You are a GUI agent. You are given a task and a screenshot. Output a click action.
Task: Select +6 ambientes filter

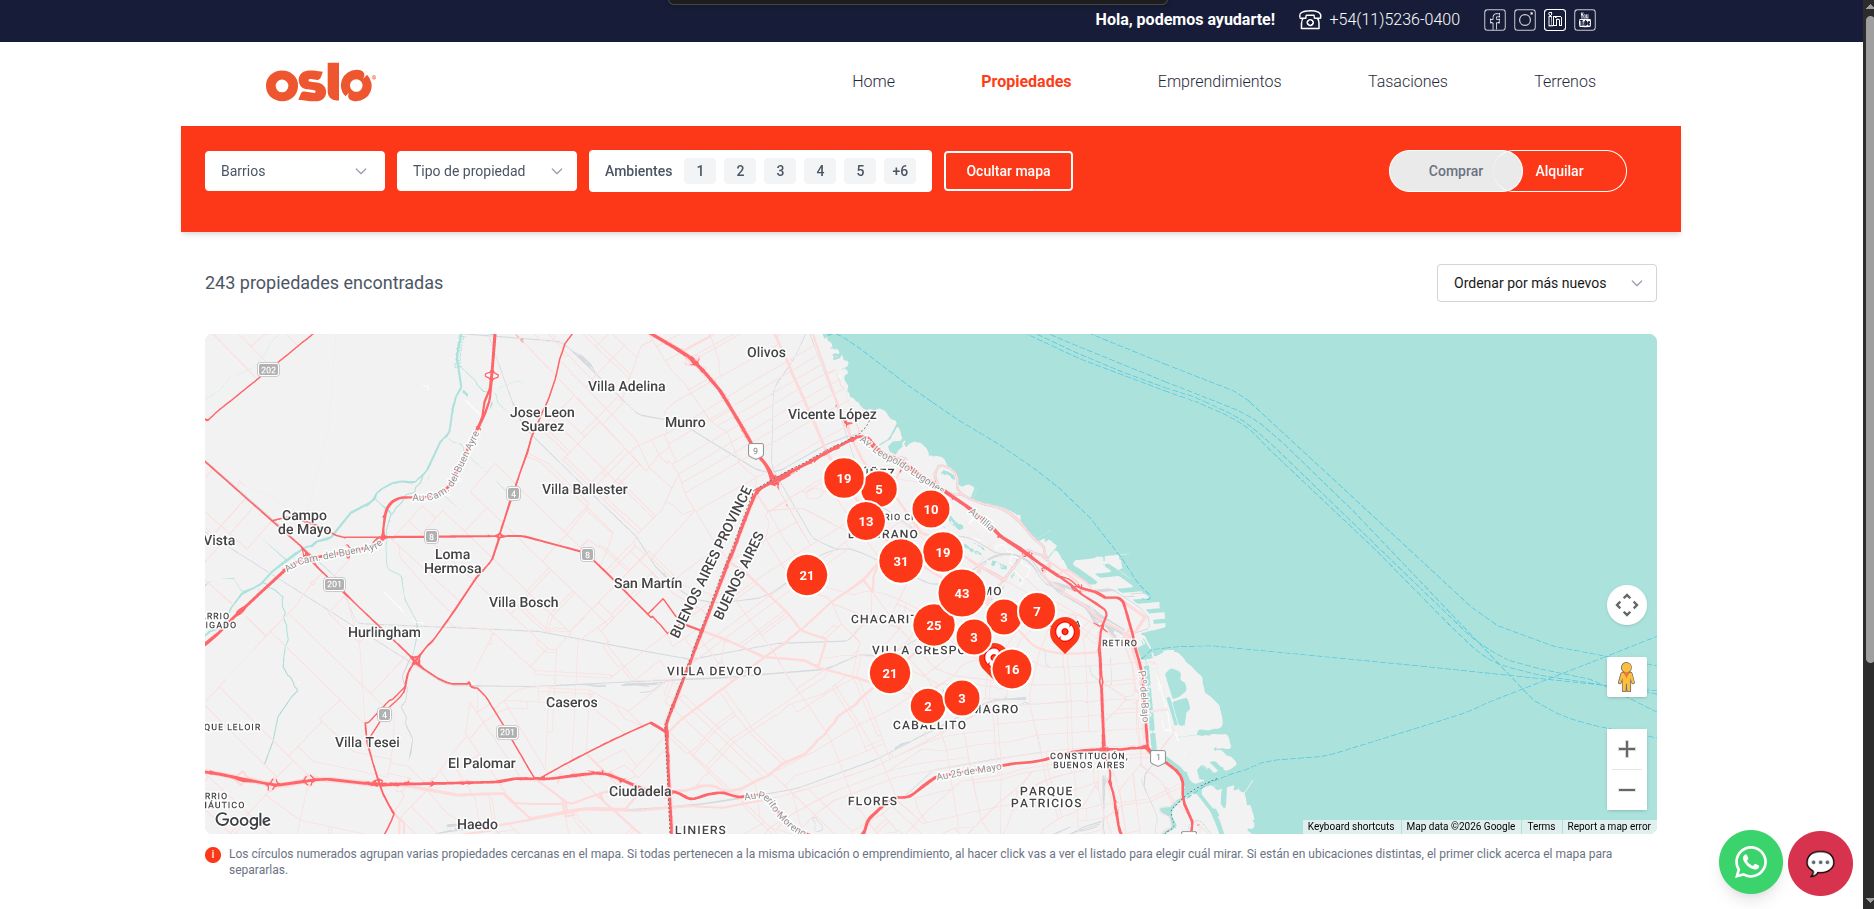coord(900,171)
